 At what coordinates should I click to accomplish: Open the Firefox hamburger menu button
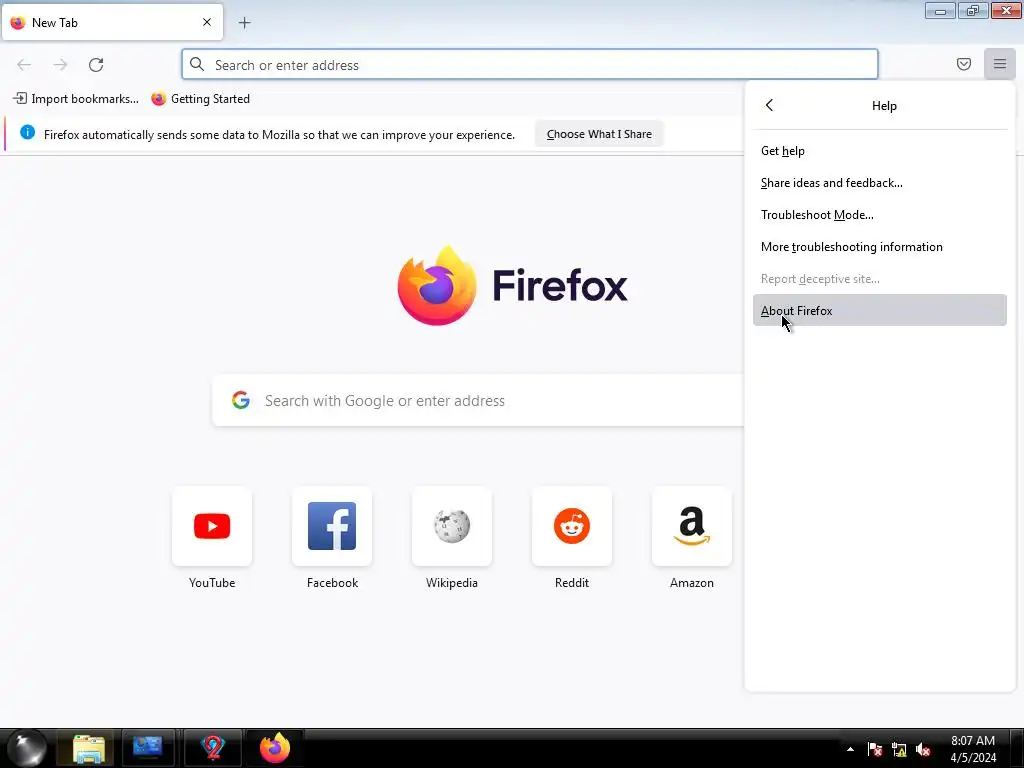coord(999,64)
